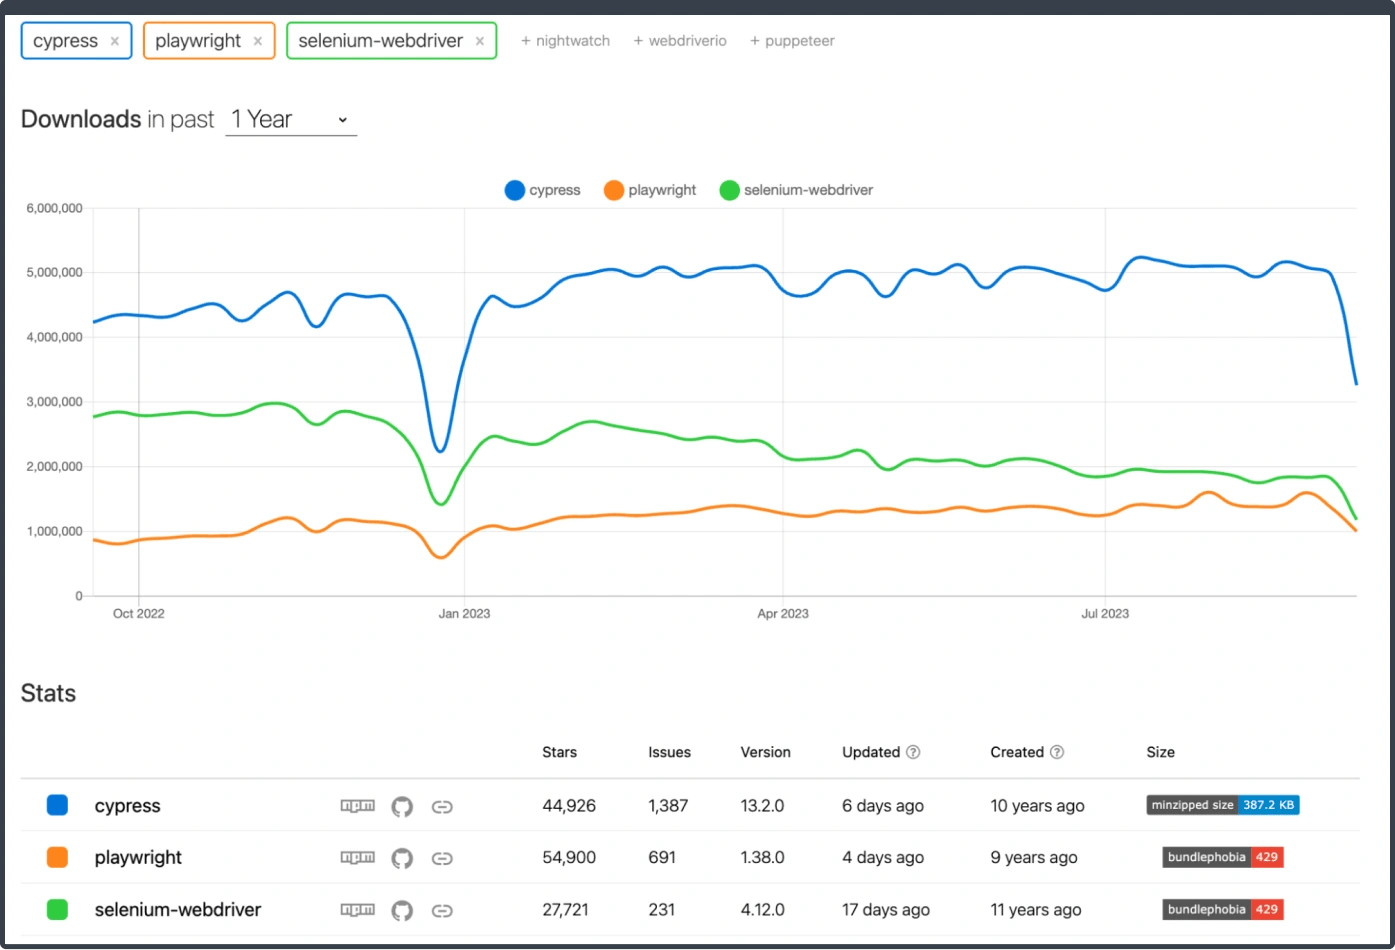
Task: Open the 1 Year time range dropdown
Action: (x=291, y=120)
